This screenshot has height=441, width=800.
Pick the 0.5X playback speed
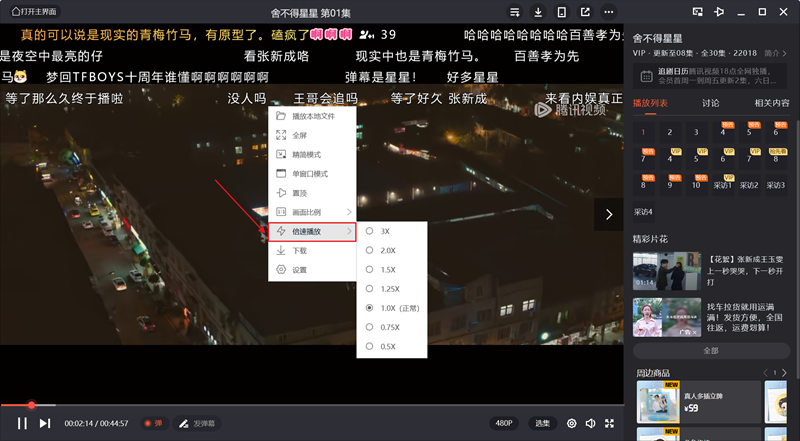(x=391, y=347)
